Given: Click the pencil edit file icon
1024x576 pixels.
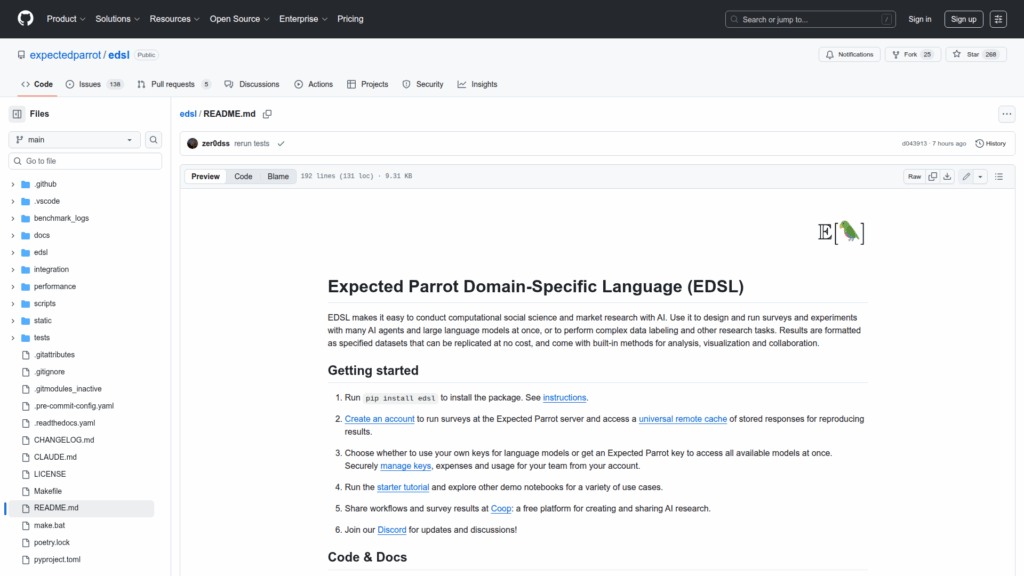Looking at the screenshot, I should [966, 176].
